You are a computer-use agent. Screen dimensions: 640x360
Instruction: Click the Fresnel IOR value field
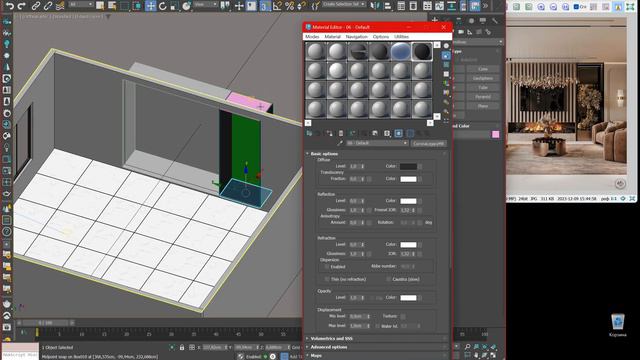(x=405, y=210)
